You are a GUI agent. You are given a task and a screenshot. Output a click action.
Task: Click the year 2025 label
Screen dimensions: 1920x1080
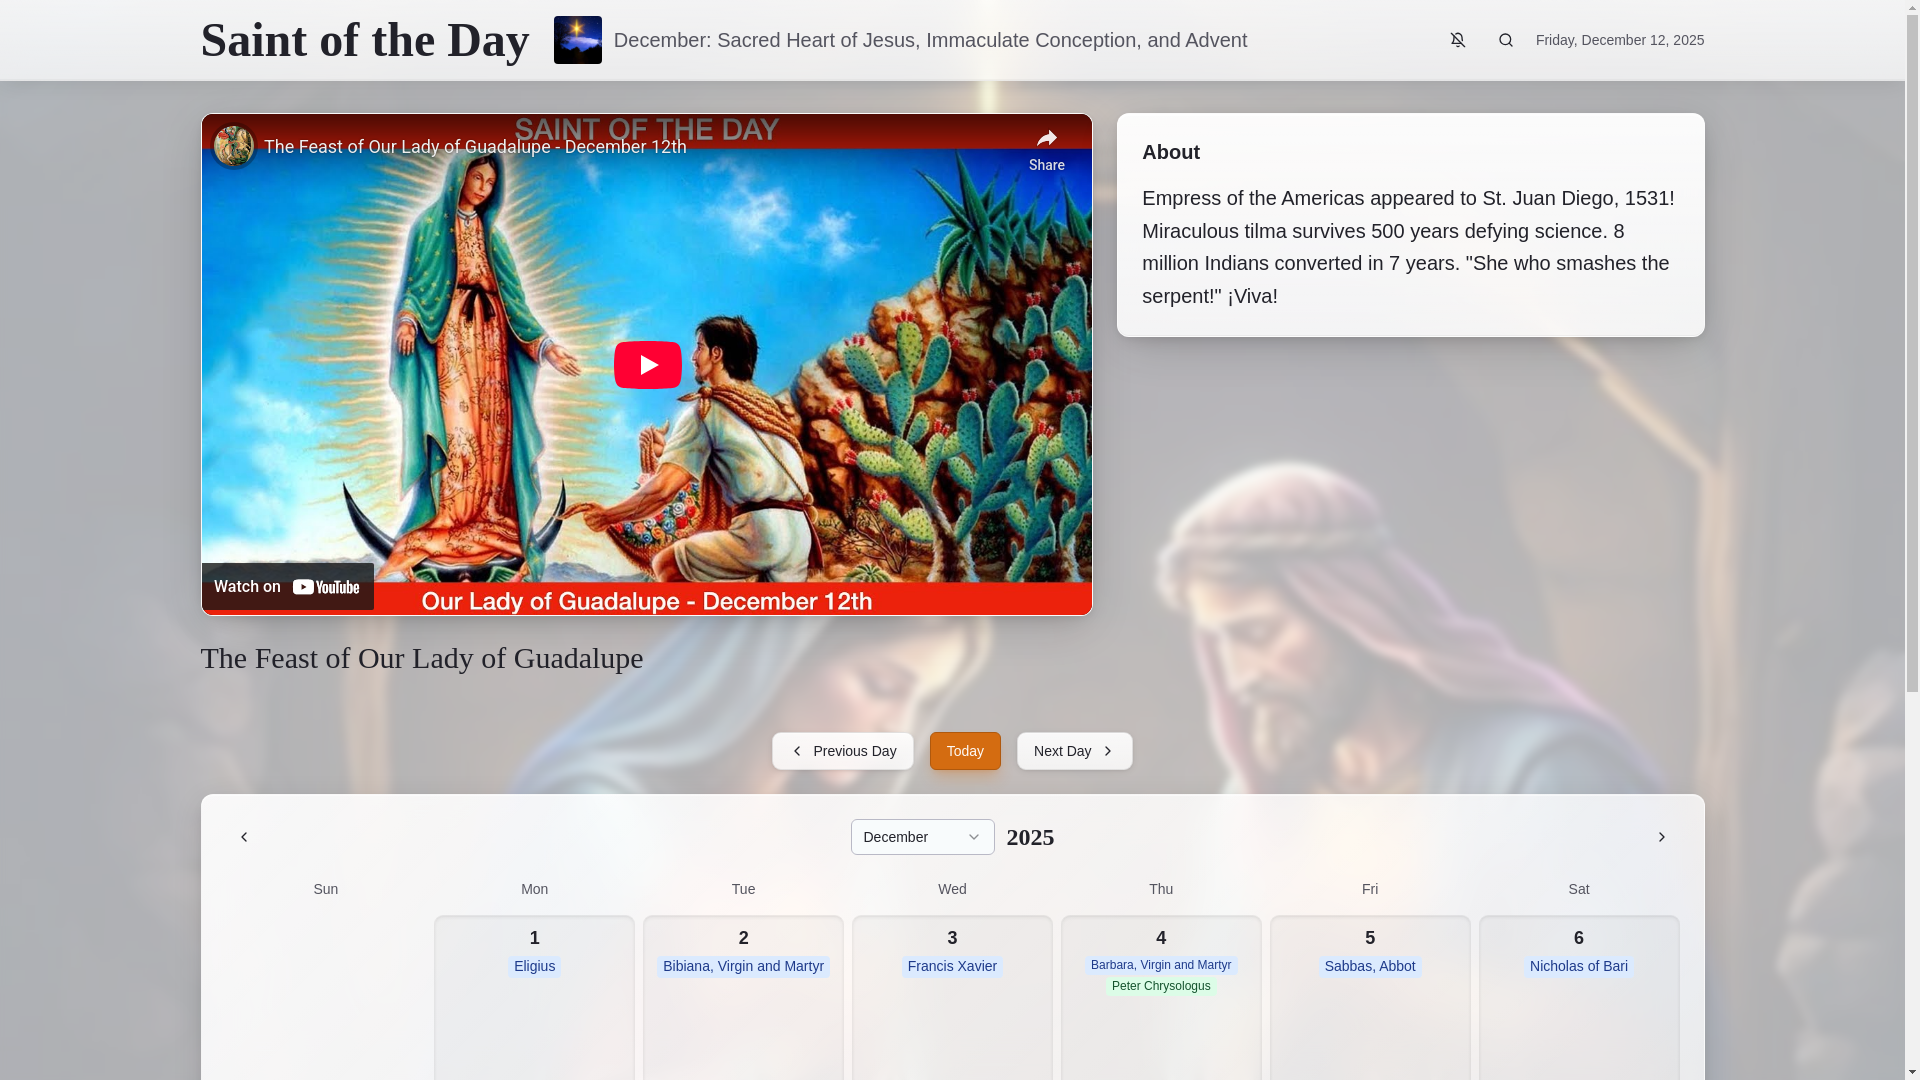pos(1030,837)
